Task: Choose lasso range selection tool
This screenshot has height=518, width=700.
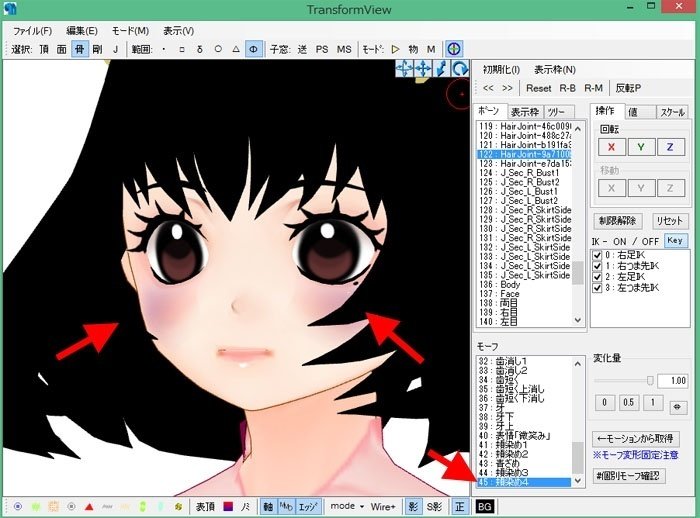Action: [200, 49]
